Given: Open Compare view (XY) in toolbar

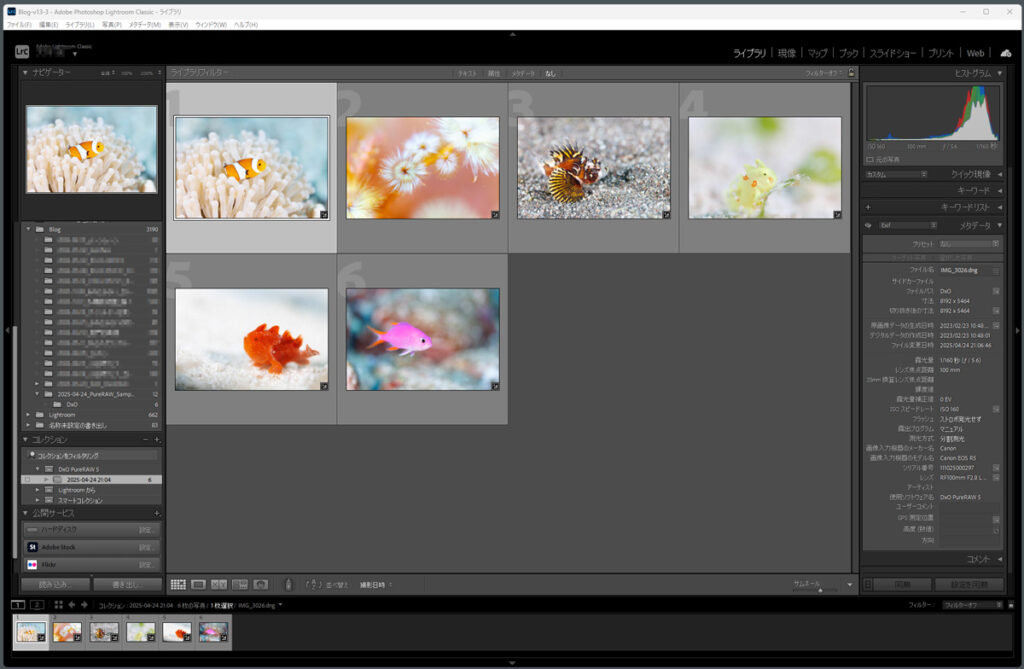Looking at the screenshot, I should [x=219, y=585].
